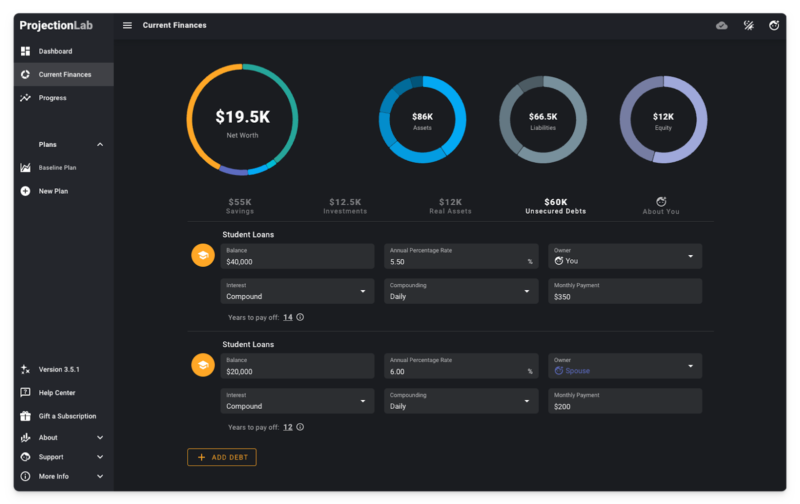Open Owner dropdown showing You
This screenshot has width=800, height=504.
pos(624,256)
